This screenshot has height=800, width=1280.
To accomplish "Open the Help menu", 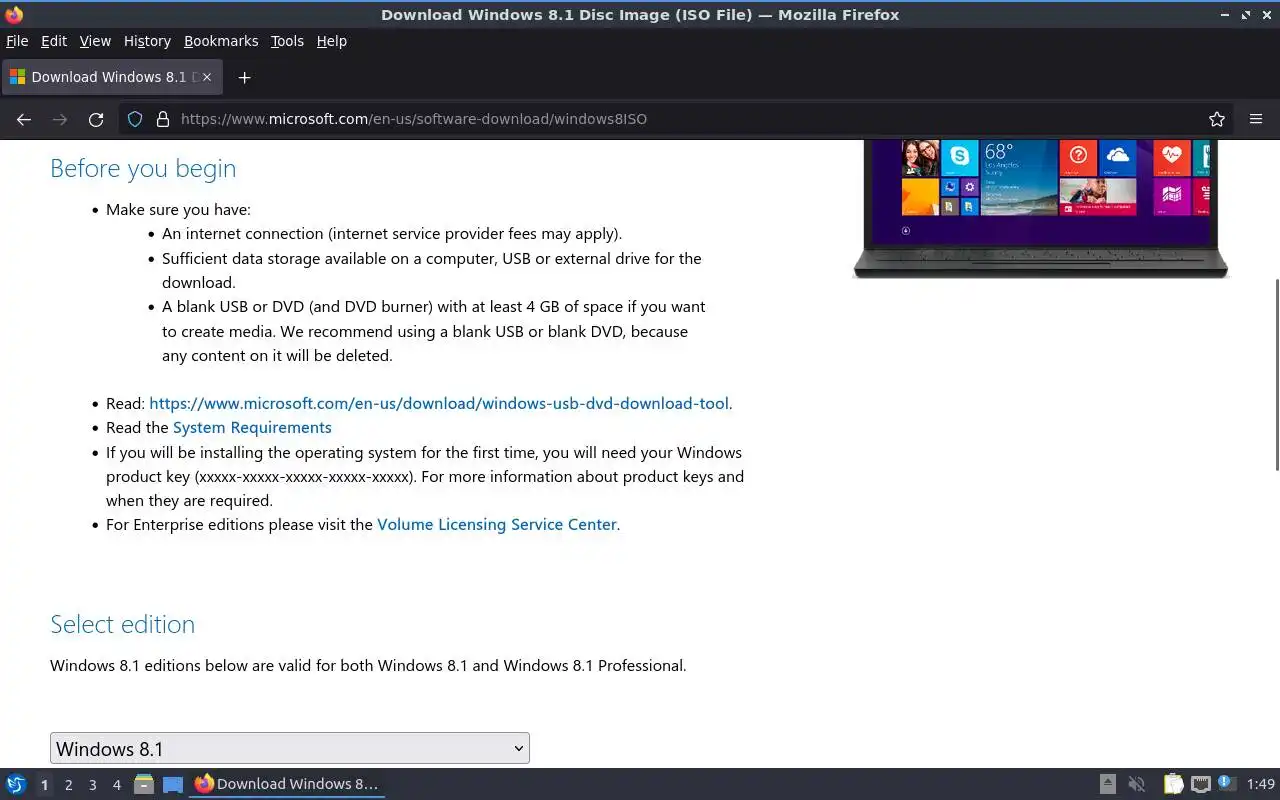I will click(x=332, y=41).
